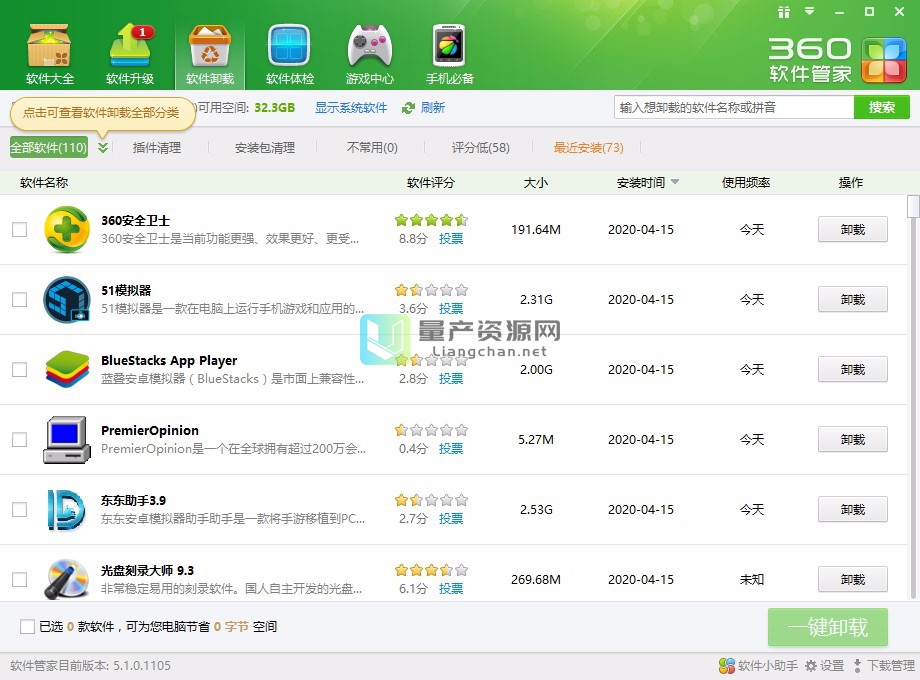920x680 pixels.
Task: Sort by 大小 column header
Action: pyautogui.click(x=536, y=182)
